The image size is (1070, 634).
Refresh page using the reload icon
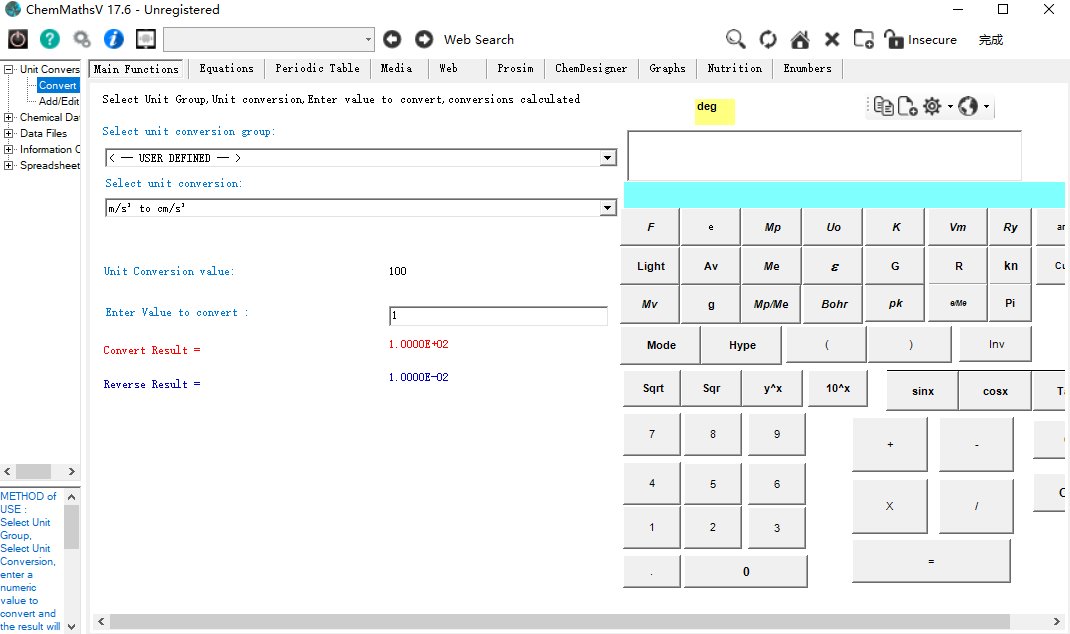768,39
